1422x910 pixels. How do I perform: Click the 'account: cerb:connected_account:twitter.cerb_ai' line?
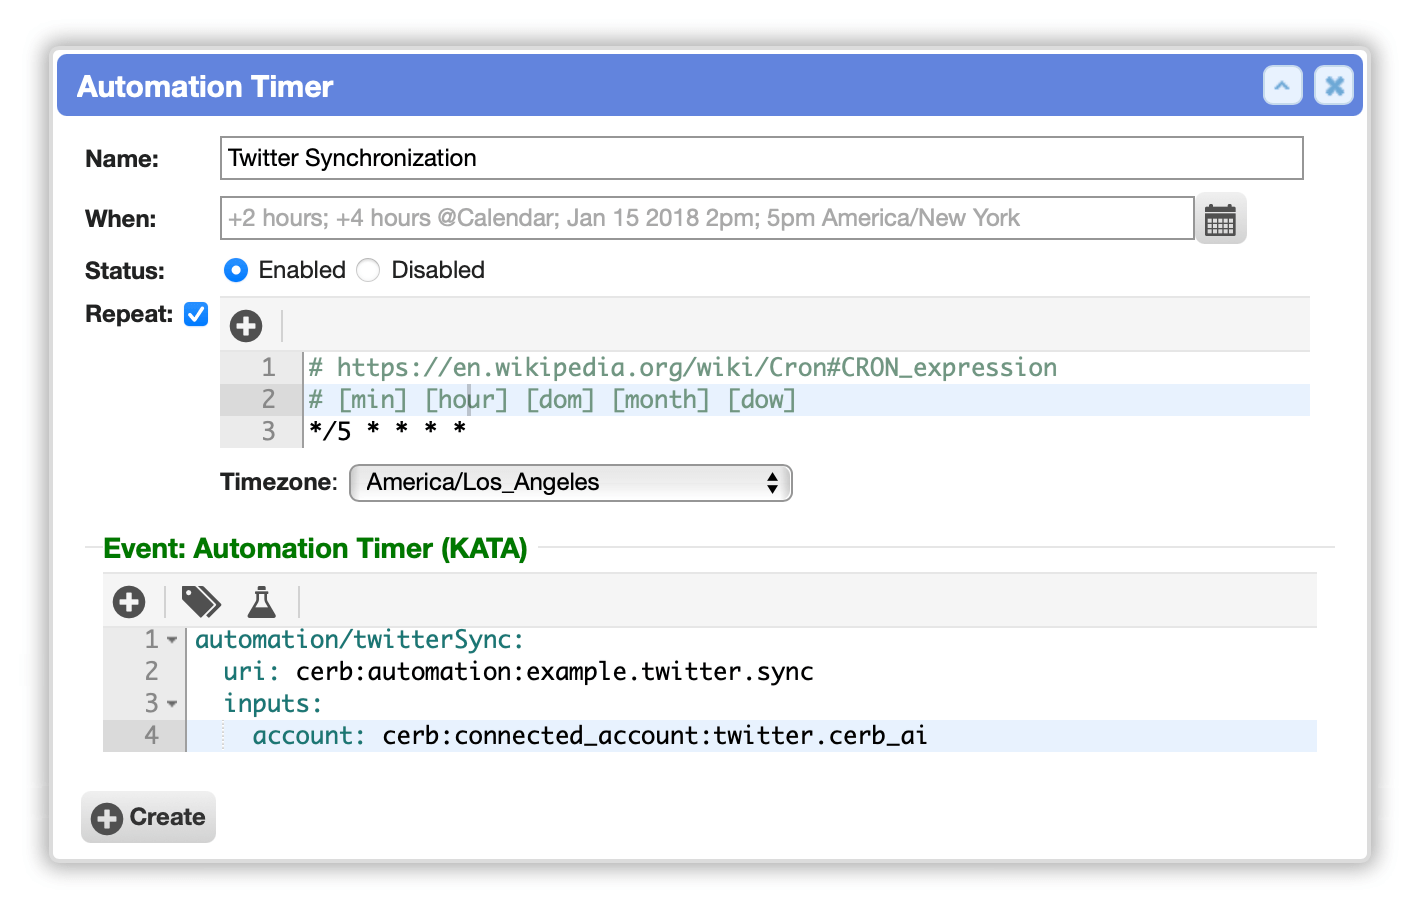589,736
